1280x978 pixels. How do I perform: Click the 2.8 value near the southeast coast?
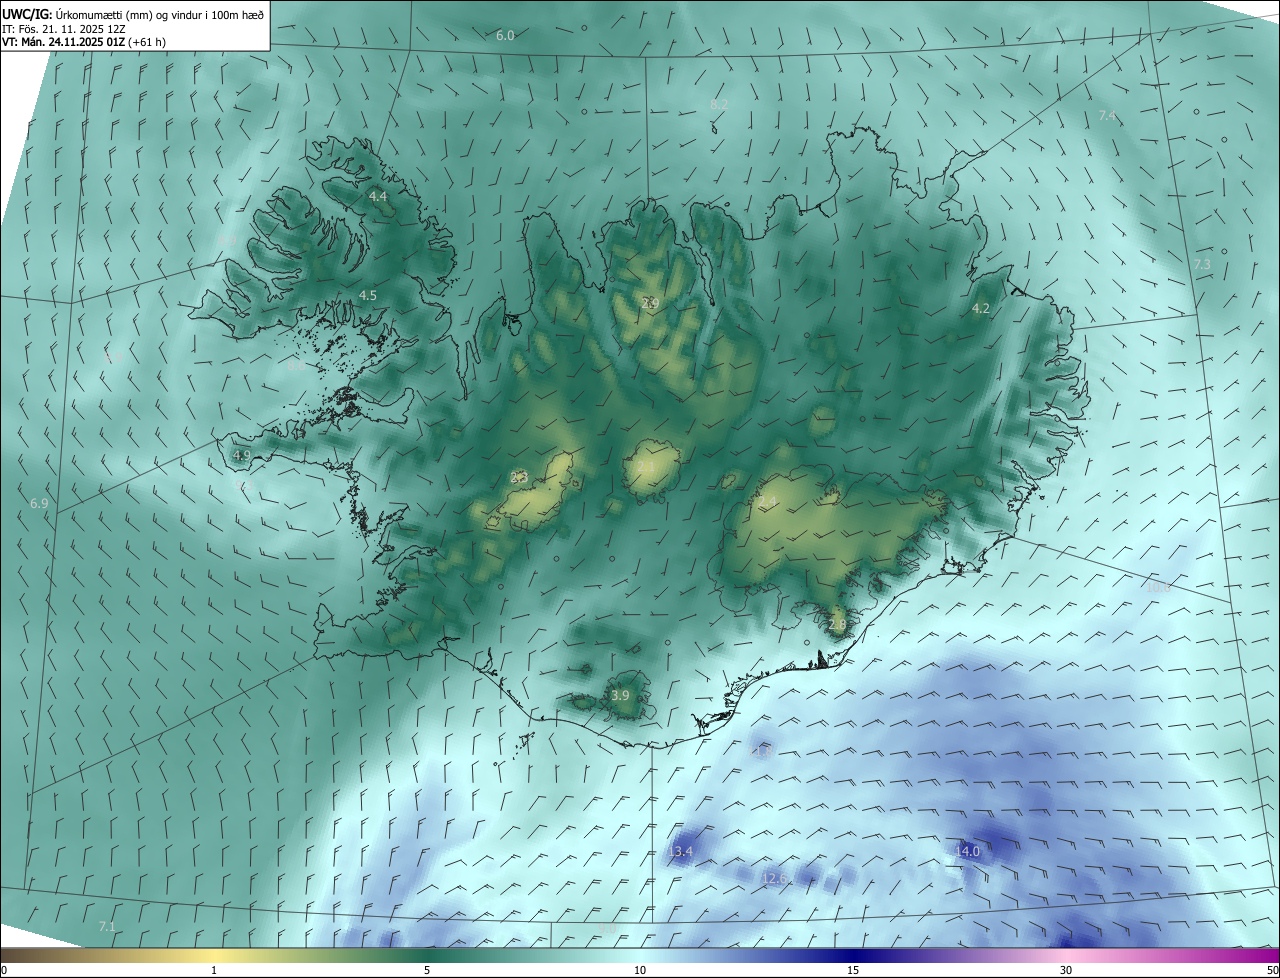click(837, 624)
